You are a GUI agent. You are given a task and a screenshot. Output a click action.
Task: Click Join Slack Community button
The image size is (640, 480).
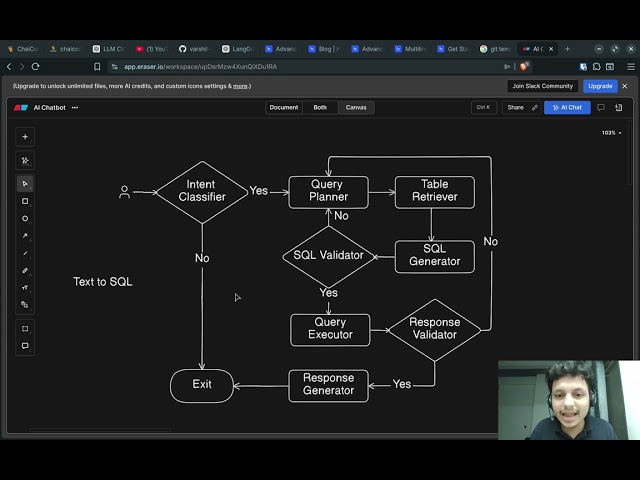coord(542,86)
